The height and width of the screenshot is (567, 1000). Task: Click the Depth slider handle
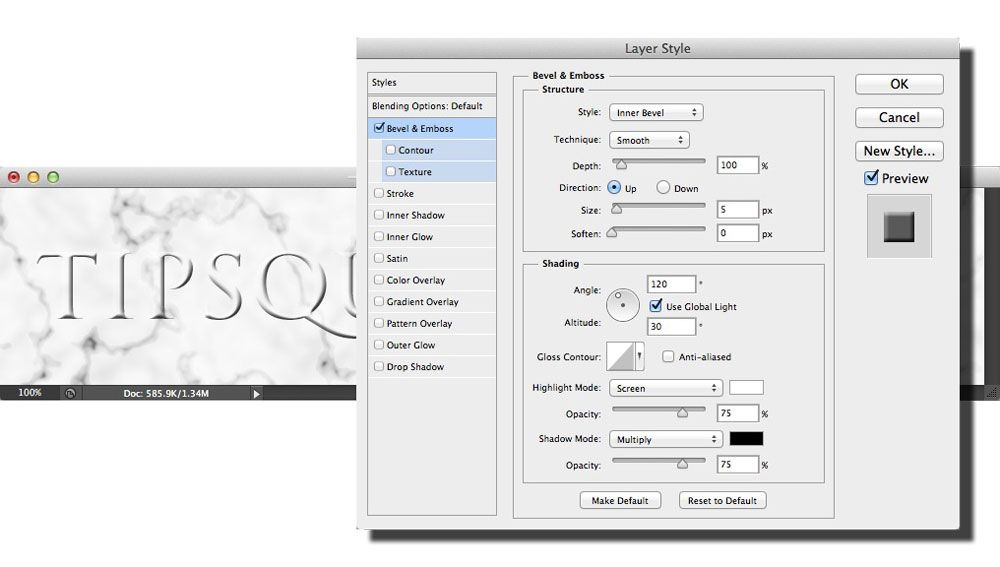pos(621,165)
